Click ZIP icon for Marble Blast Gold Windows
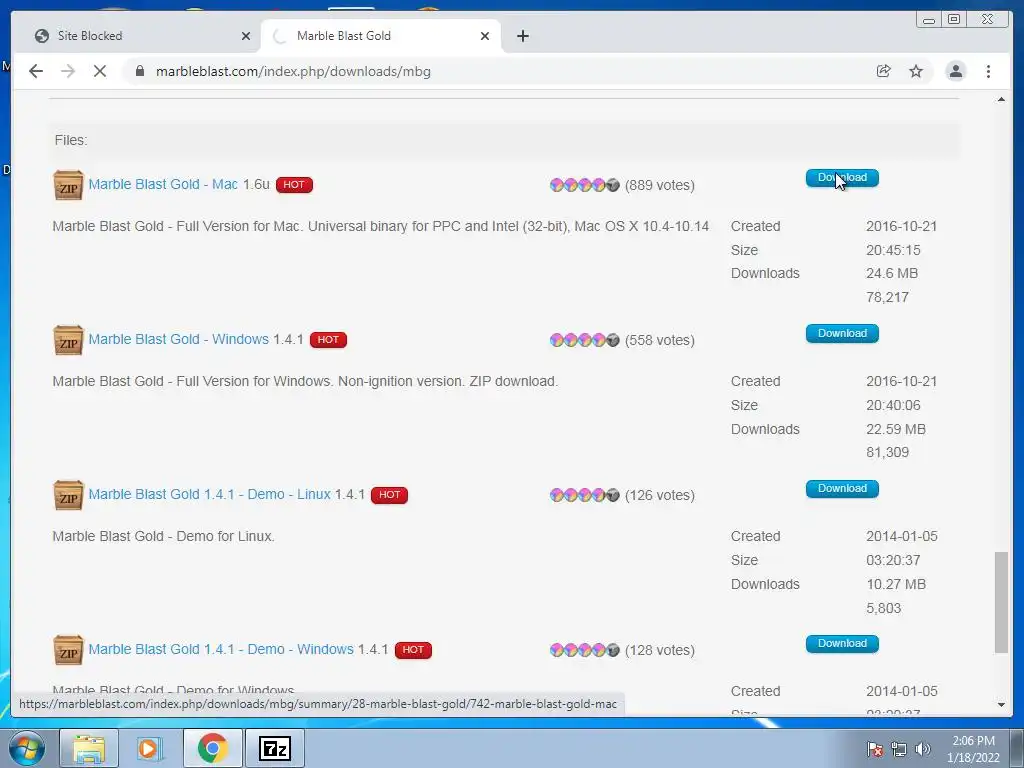The width and height of the screenshot is (1024, 768). [68, 340]
